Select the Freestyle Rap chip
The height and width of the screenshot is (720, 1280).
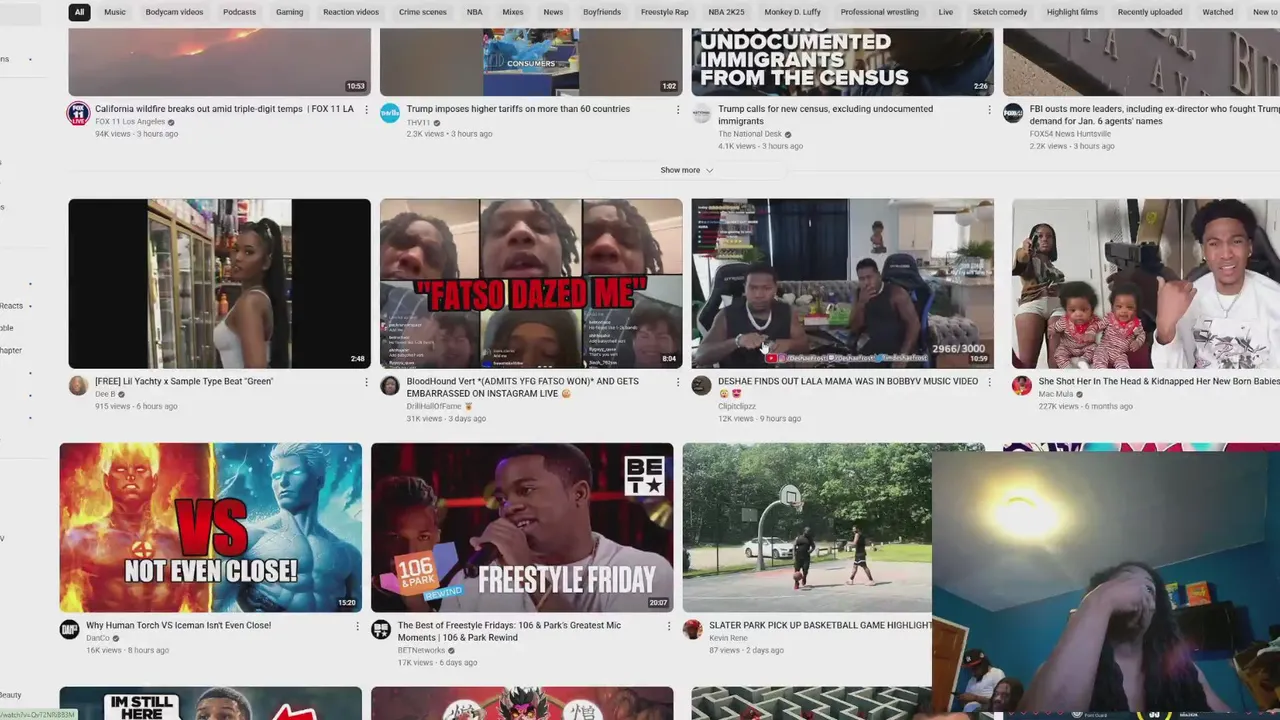pyautogui.click(x=665, y=12)
